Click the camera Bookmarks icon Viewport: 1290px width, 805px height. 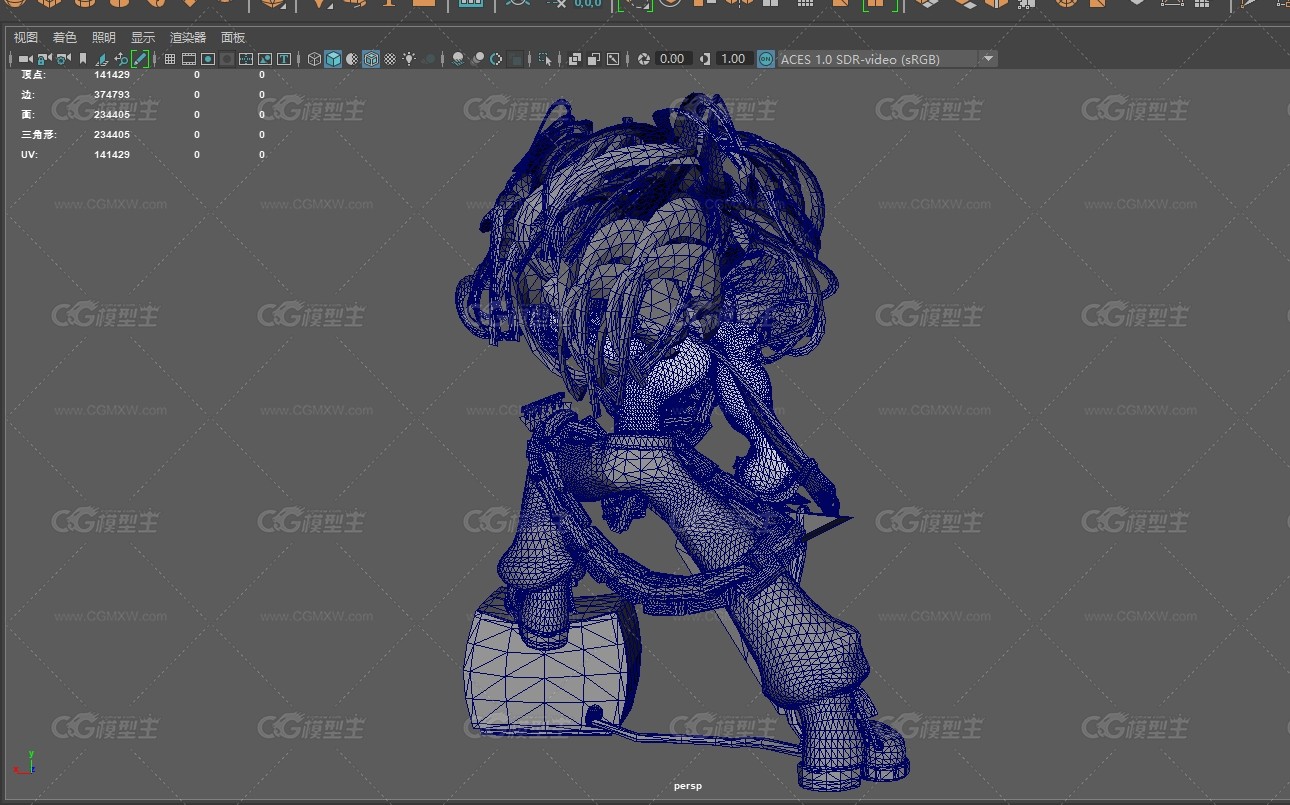[x=83, y=59]
